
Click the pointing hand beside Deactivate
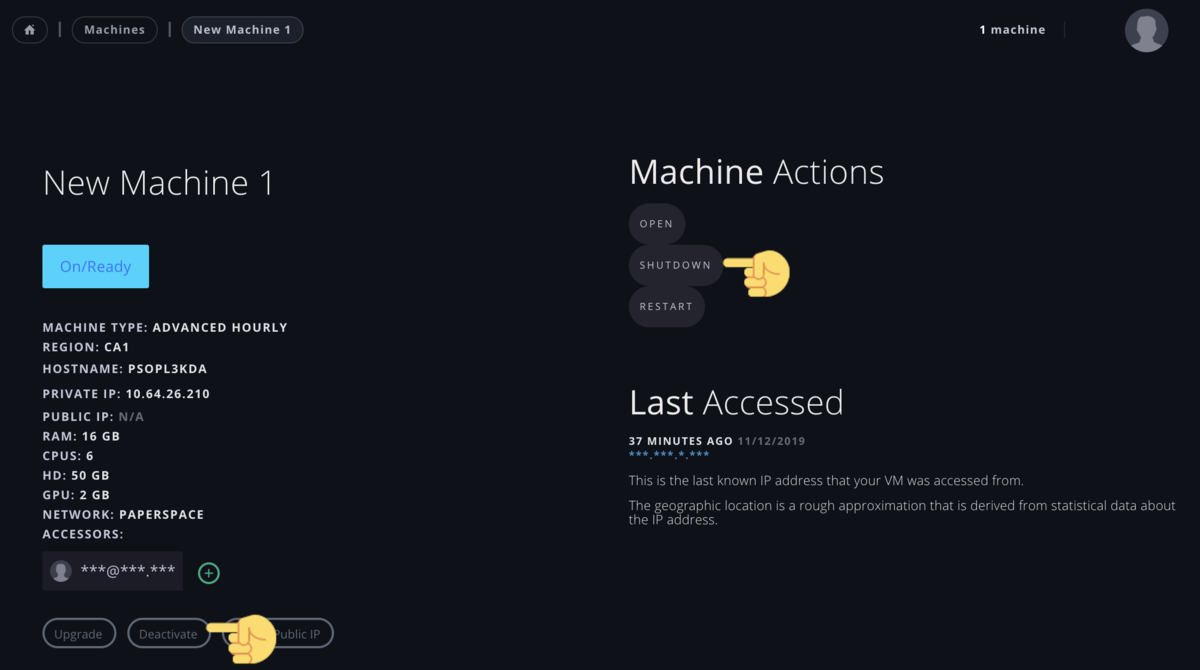[x=242, y=638]
